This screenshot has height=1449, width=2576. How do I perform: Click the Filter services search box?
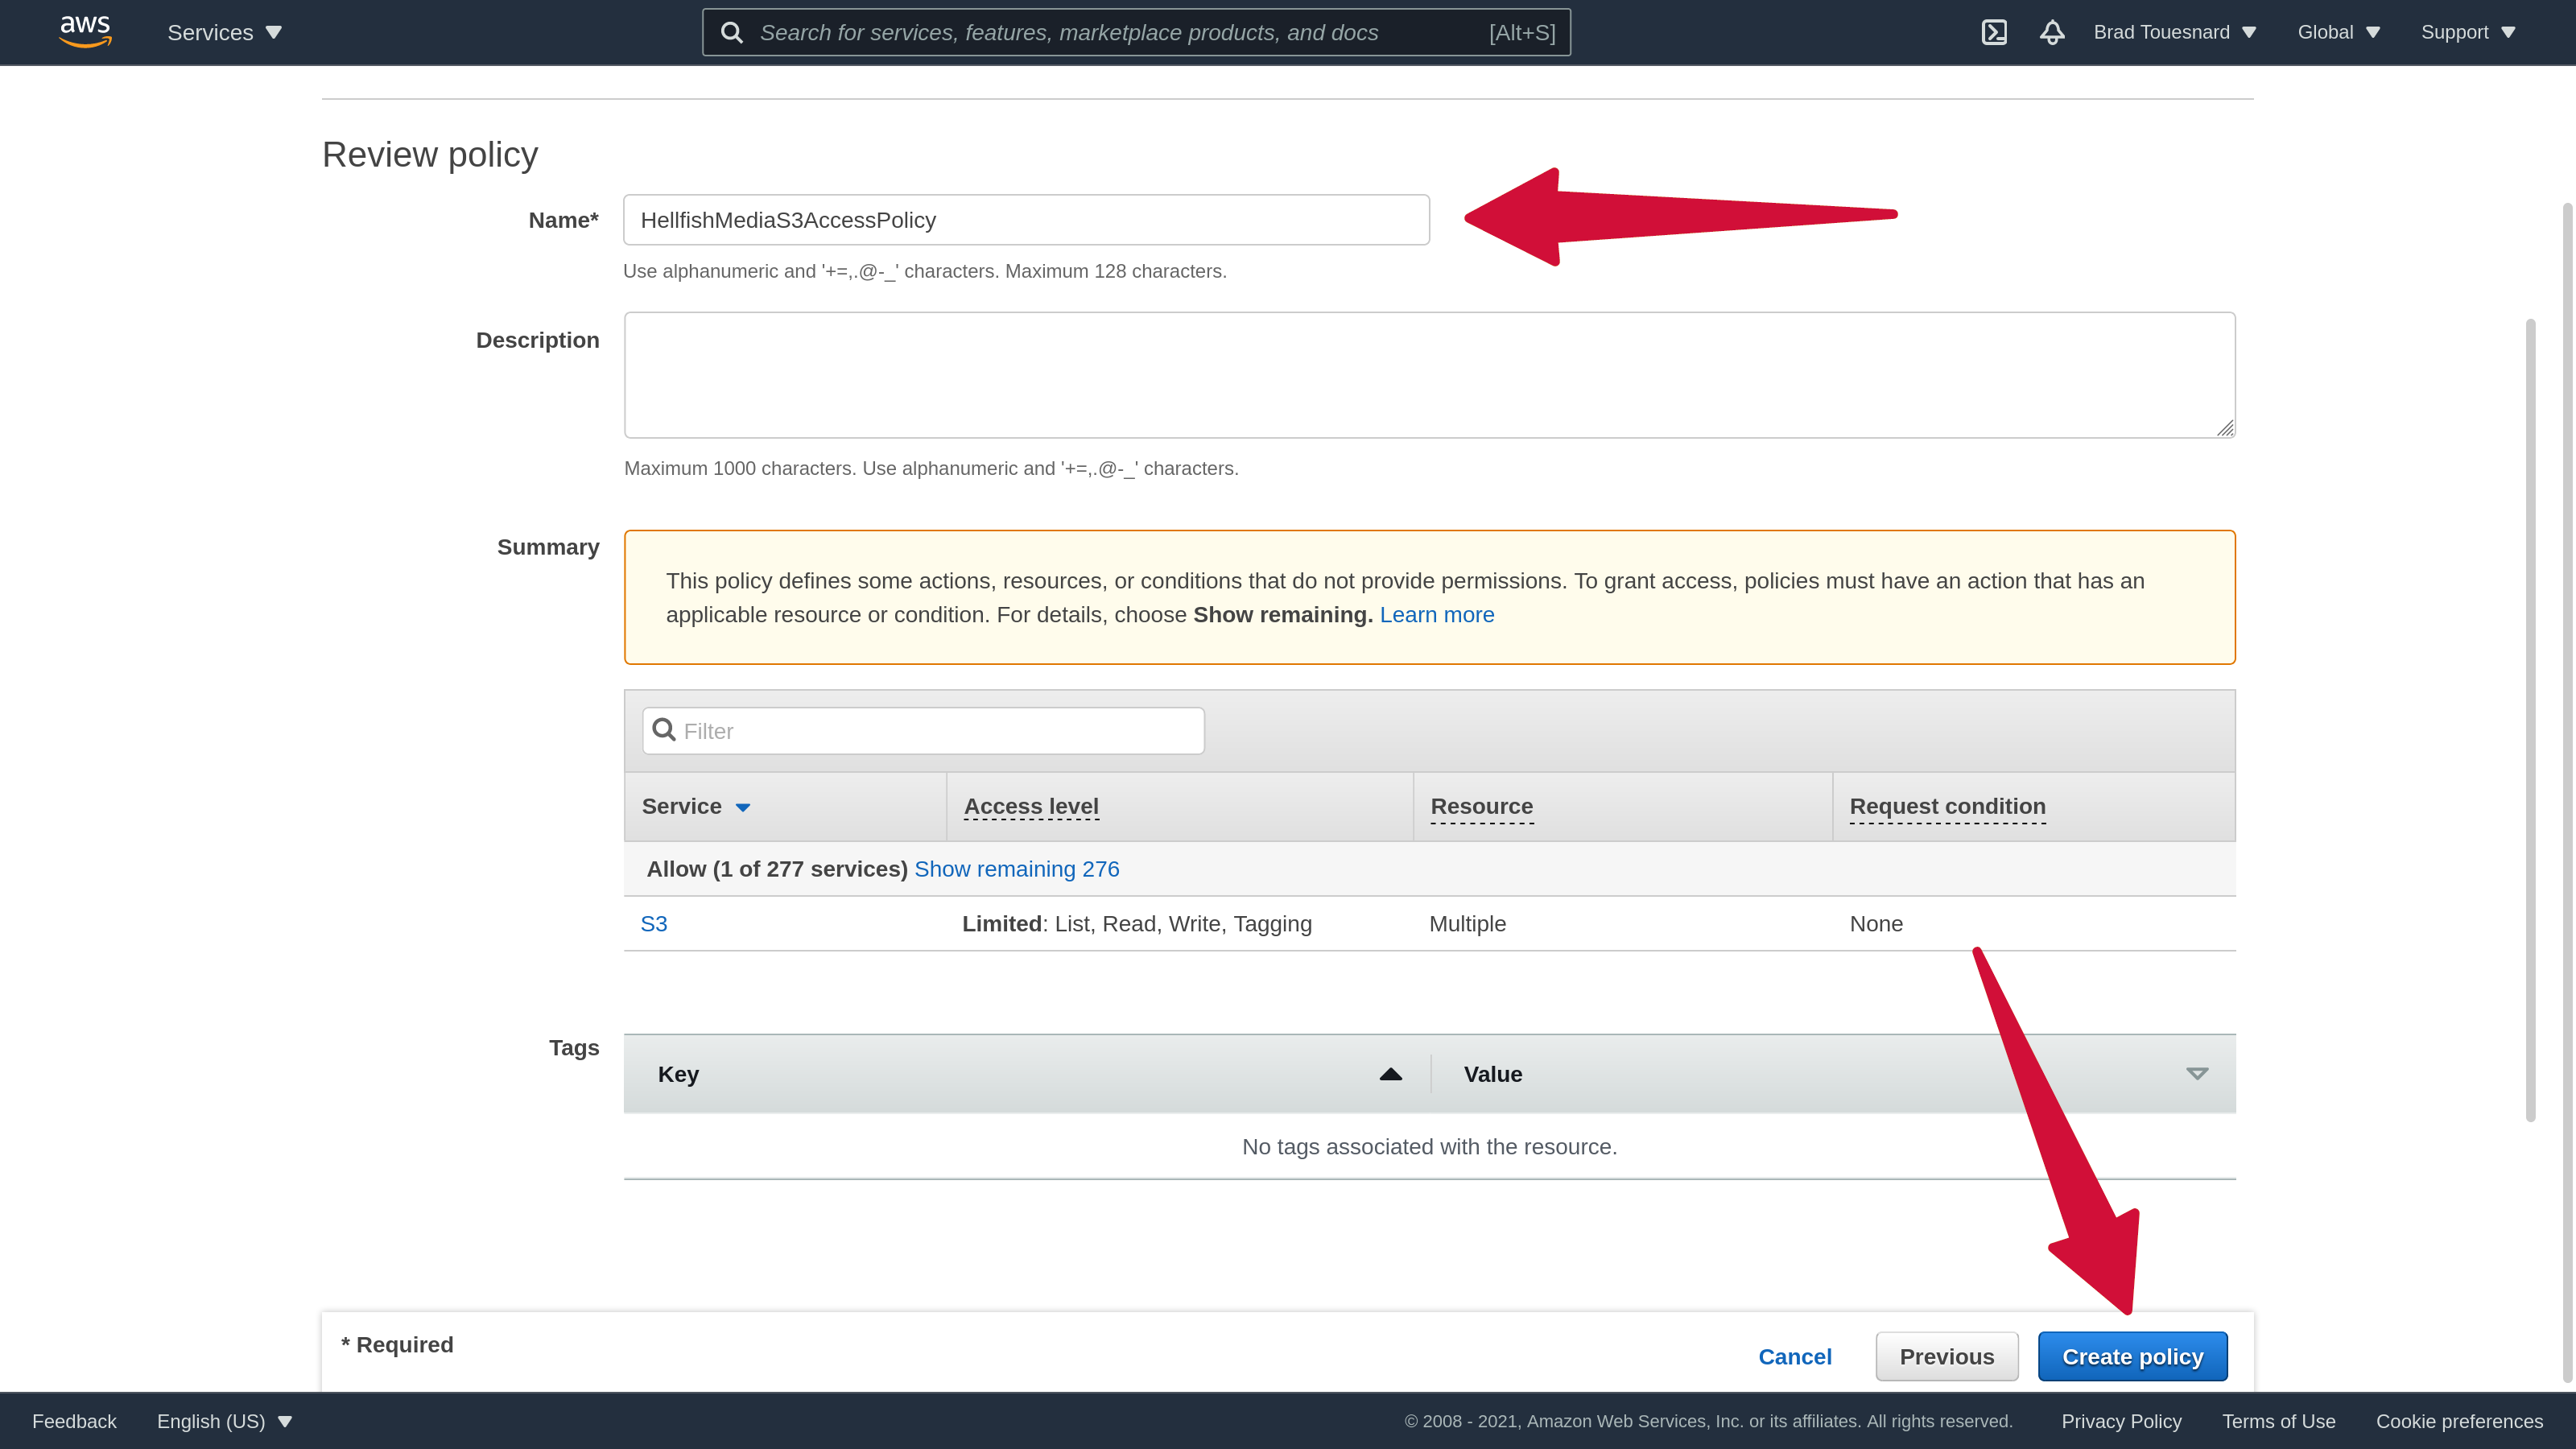(923, 731)
